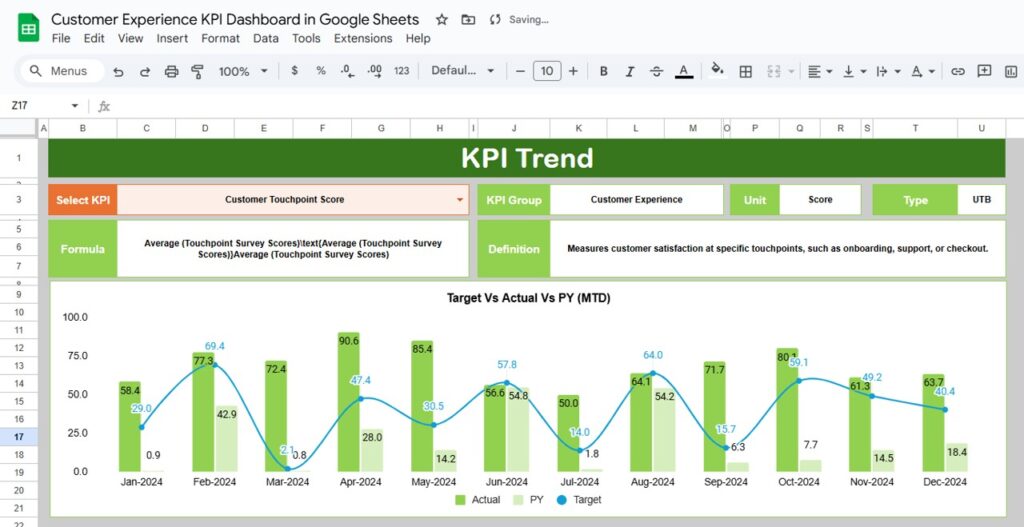Viewport: 1024px width, 527px height.
Task: Click the font size field showing 10
Action: (x=547, y=71)
